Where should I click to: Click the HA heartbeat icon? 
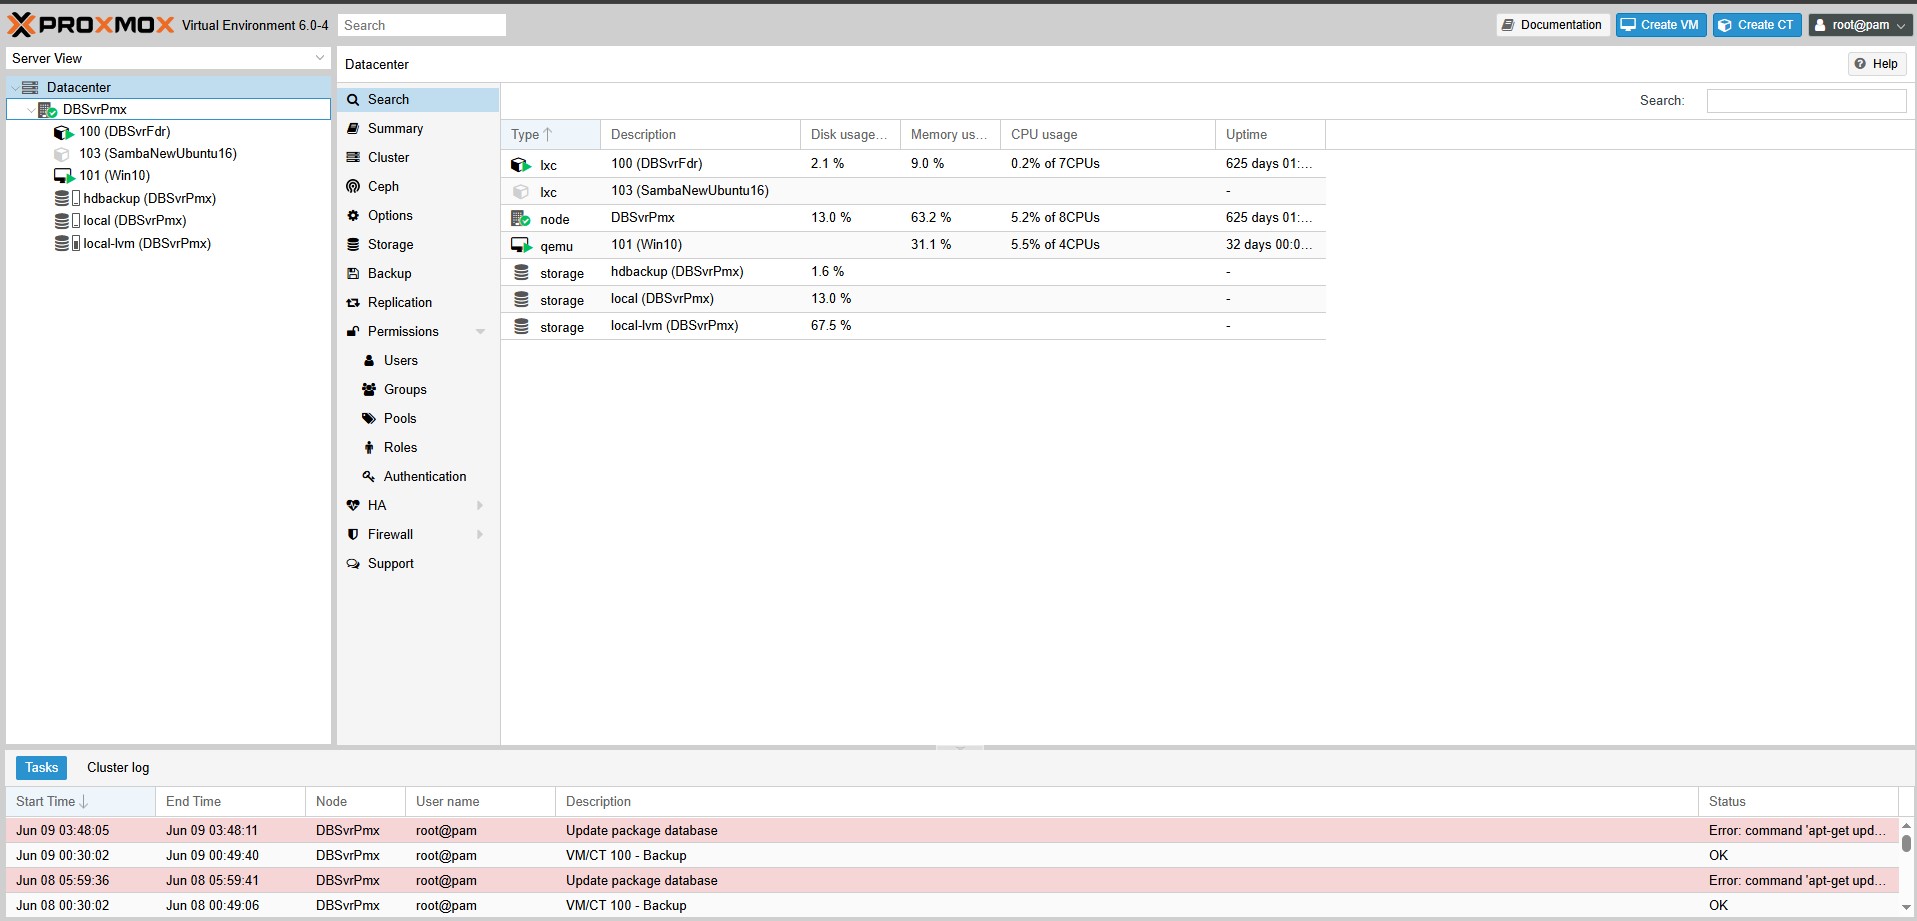[353, 505]
